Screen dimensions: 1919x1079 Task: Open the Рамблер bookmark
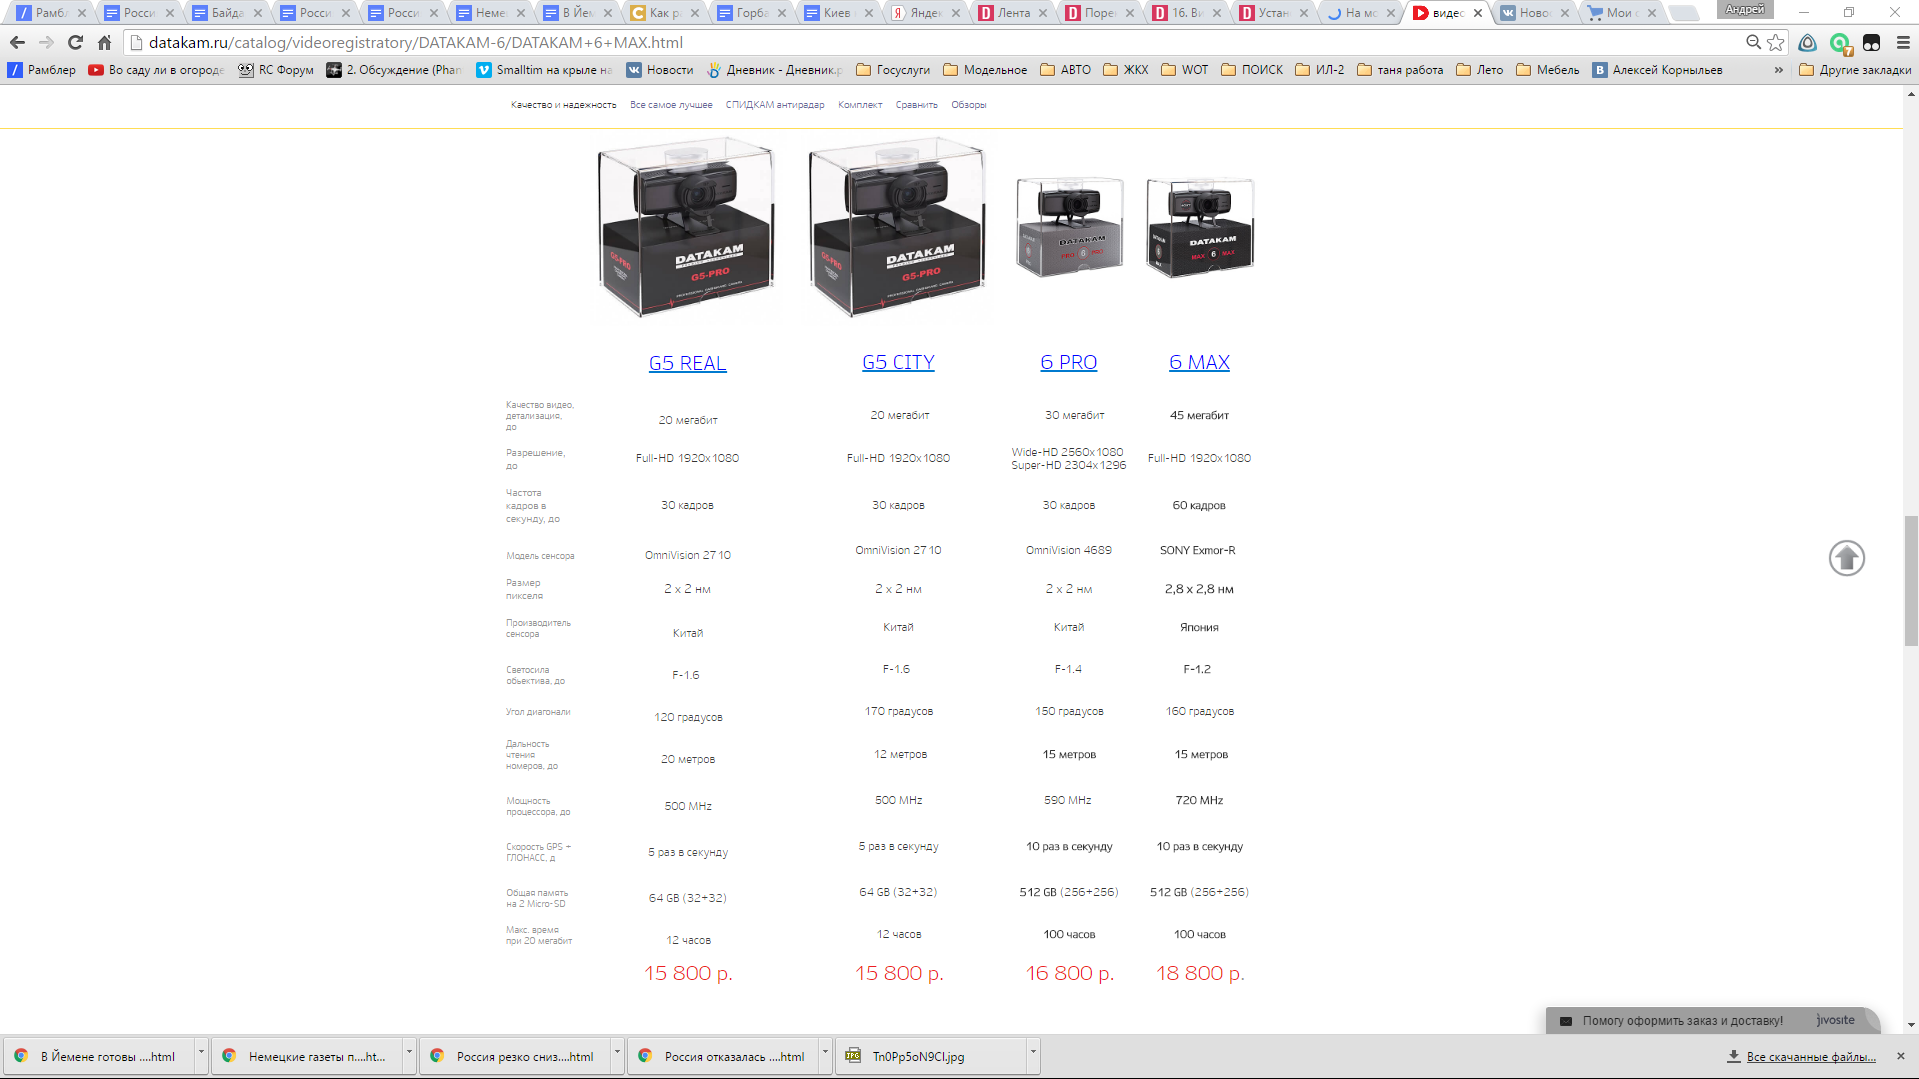point(42,70)
